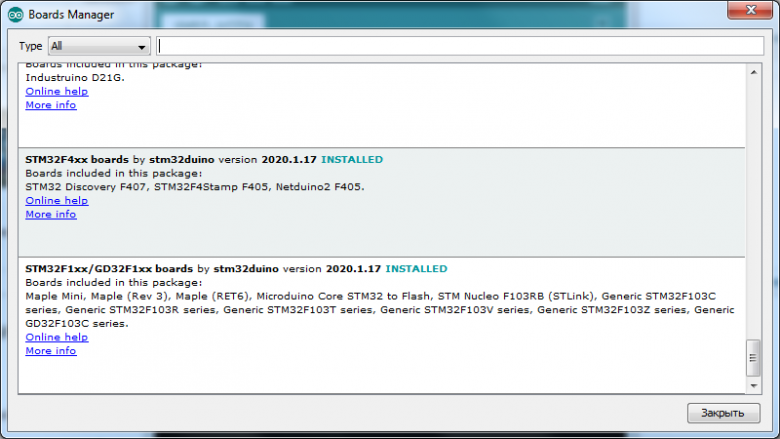Open Online help for STM32F4xx boards
The height and width of the screenshot is (439, 780).
pyautogui.click(x=57, y=200)
